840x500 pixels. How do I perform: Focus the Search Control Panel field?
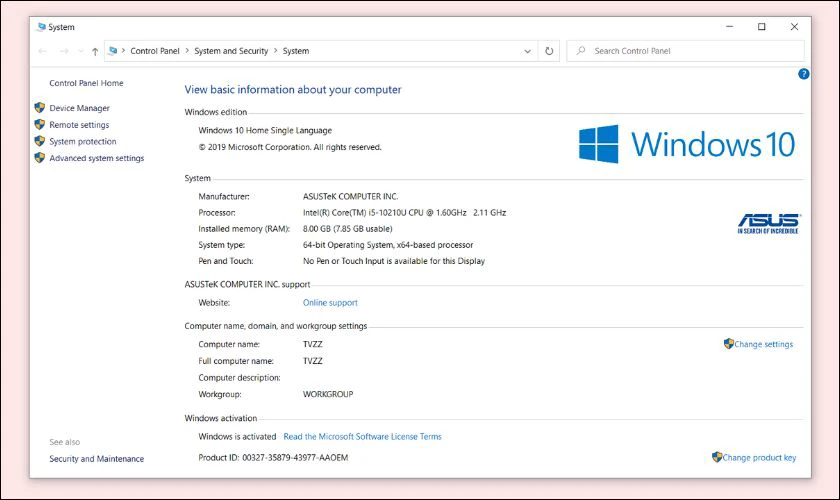click(685, 51)
